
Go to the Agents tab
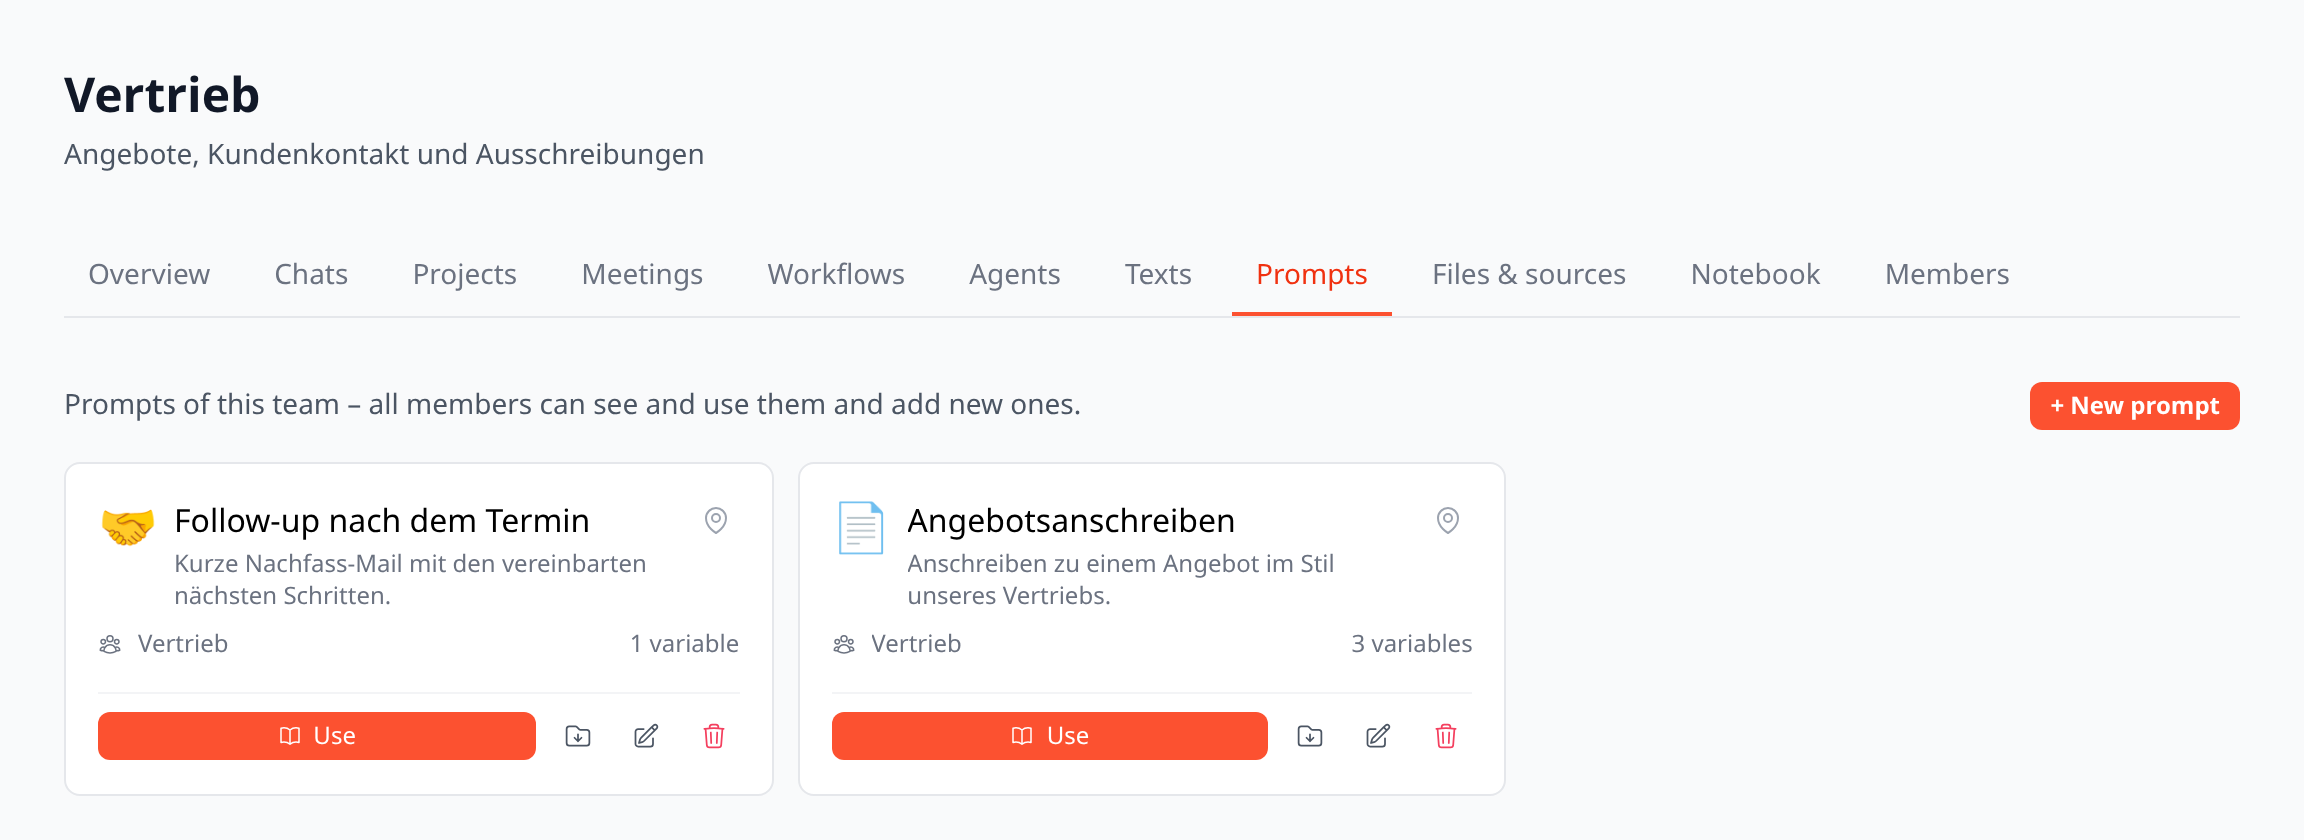1015,274
